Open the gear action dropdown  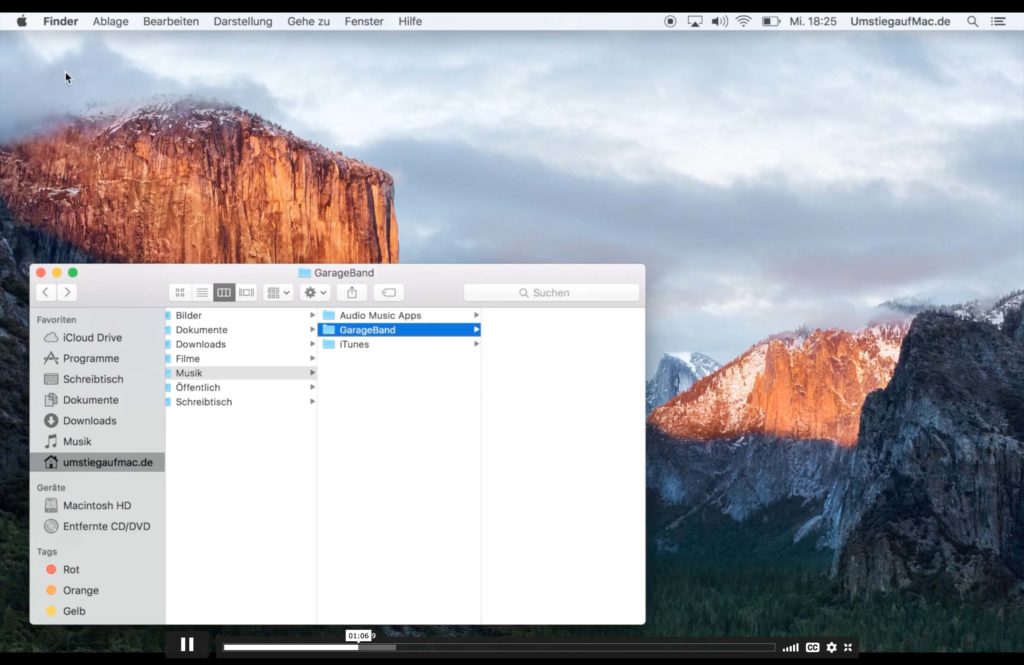315,293
